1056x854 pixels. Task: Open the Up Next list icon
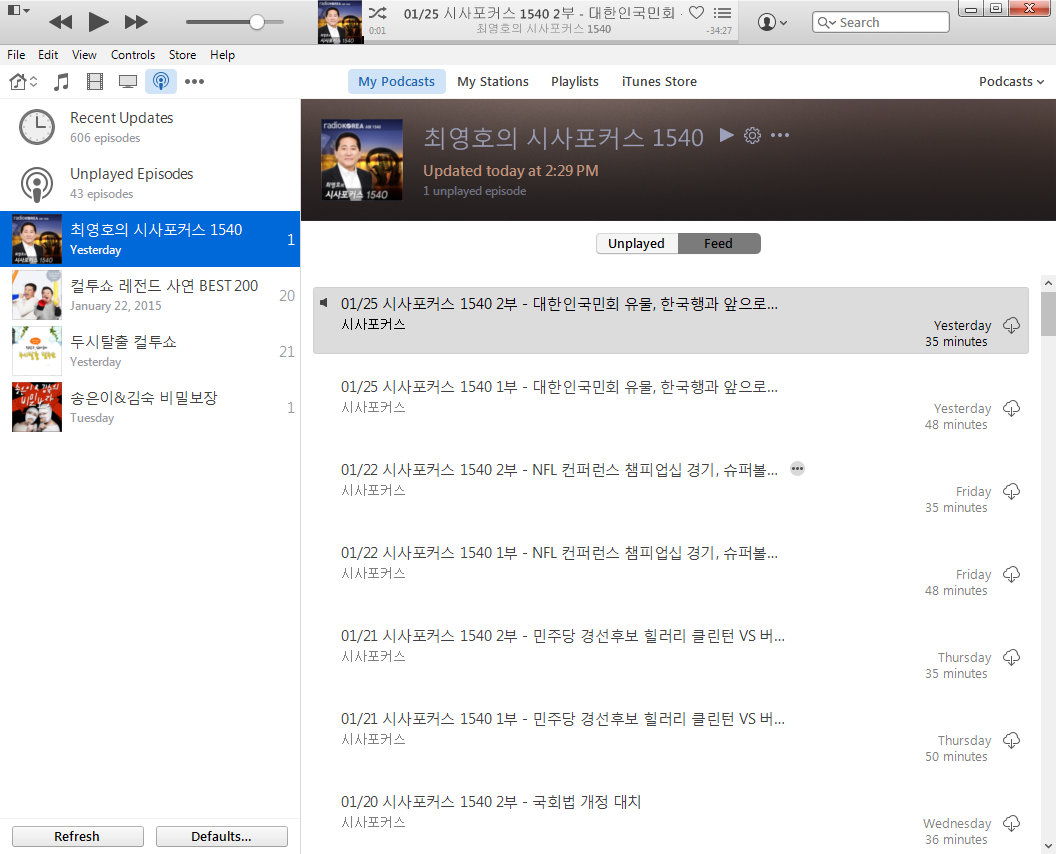(x=723, y=13)
